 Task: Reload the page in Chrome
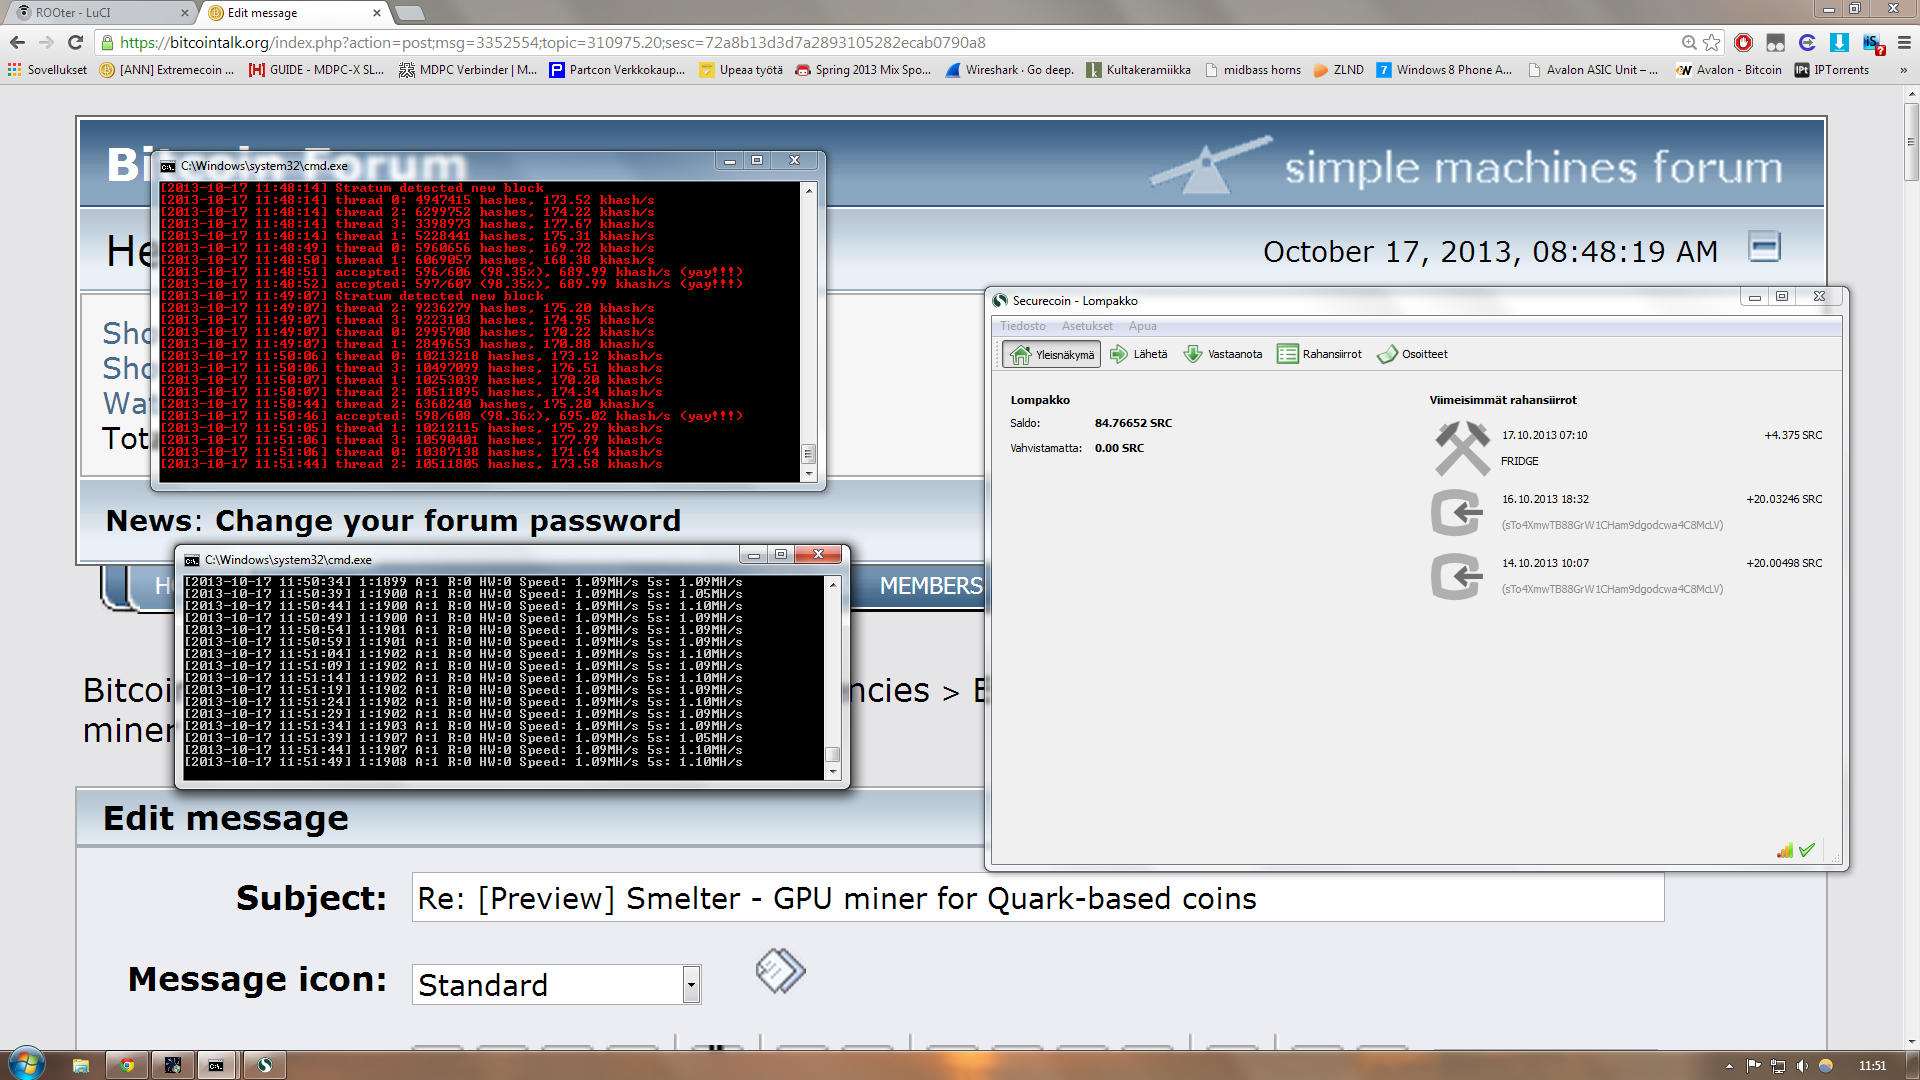coord(75,42)
